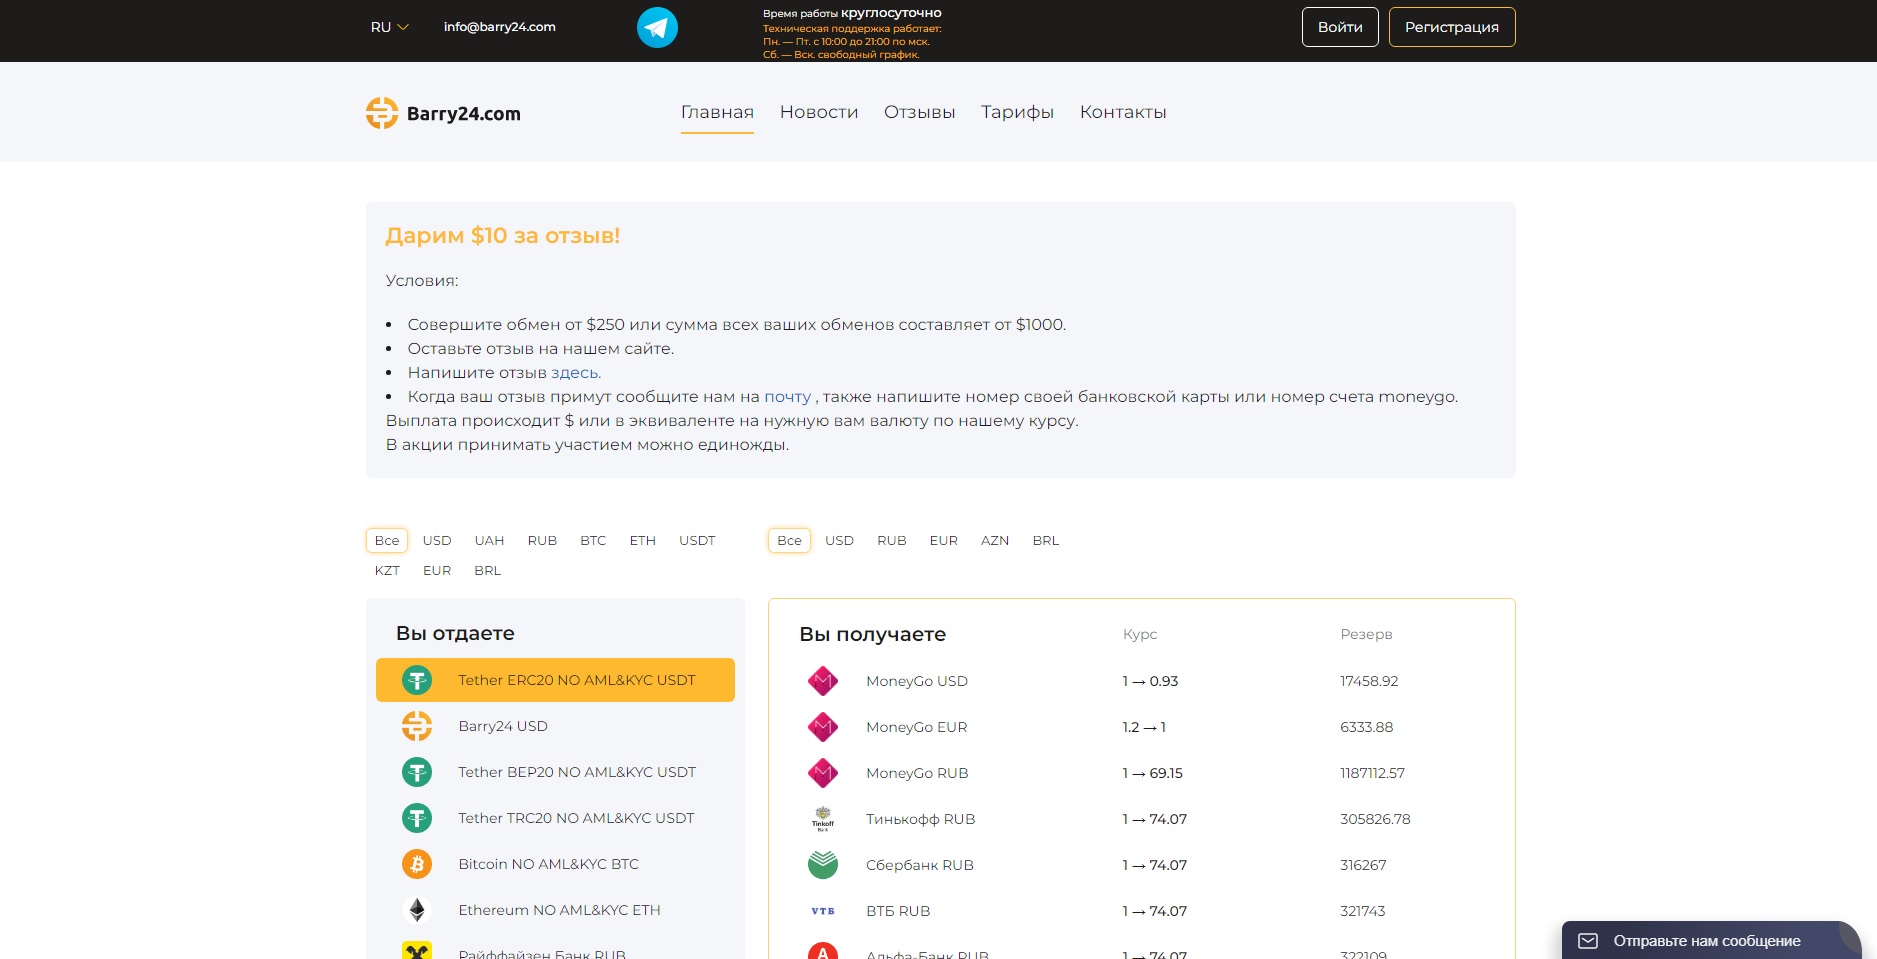This screenshot has height=959, width=1877.
Task: Click reserve value 17458.92
Action: 1369,681
